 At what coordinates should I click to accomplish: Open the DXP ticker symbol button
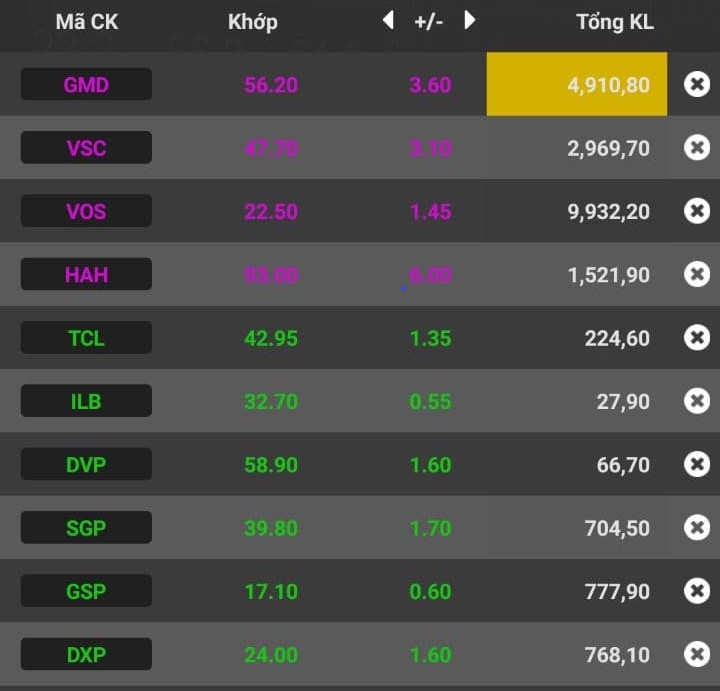click(x=86, y=654)
